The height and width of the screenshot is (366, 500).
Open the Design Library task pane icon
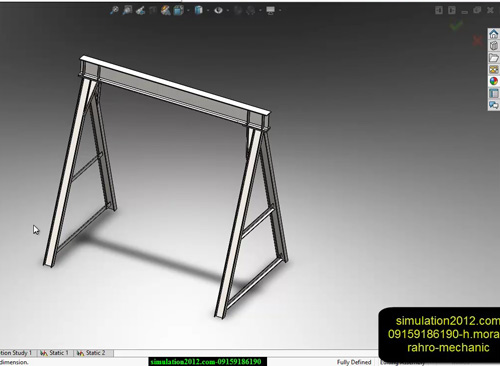[494, 46]
